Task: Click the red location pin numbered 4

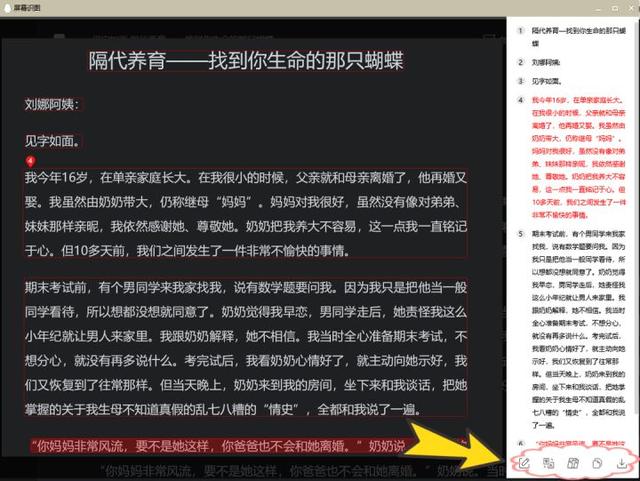Action: (x=30, y=161)
